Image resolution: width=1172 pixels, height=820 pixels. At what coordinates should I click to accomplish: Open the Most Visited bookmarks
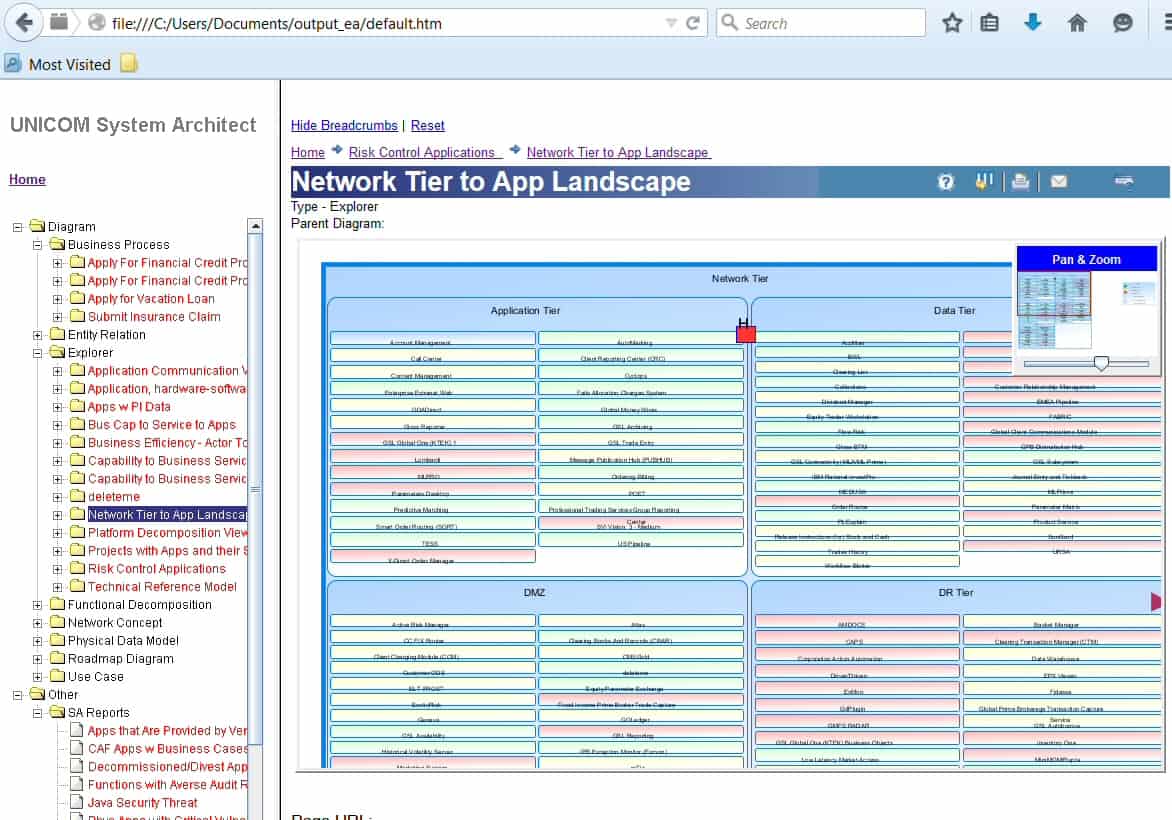[58, 64]
